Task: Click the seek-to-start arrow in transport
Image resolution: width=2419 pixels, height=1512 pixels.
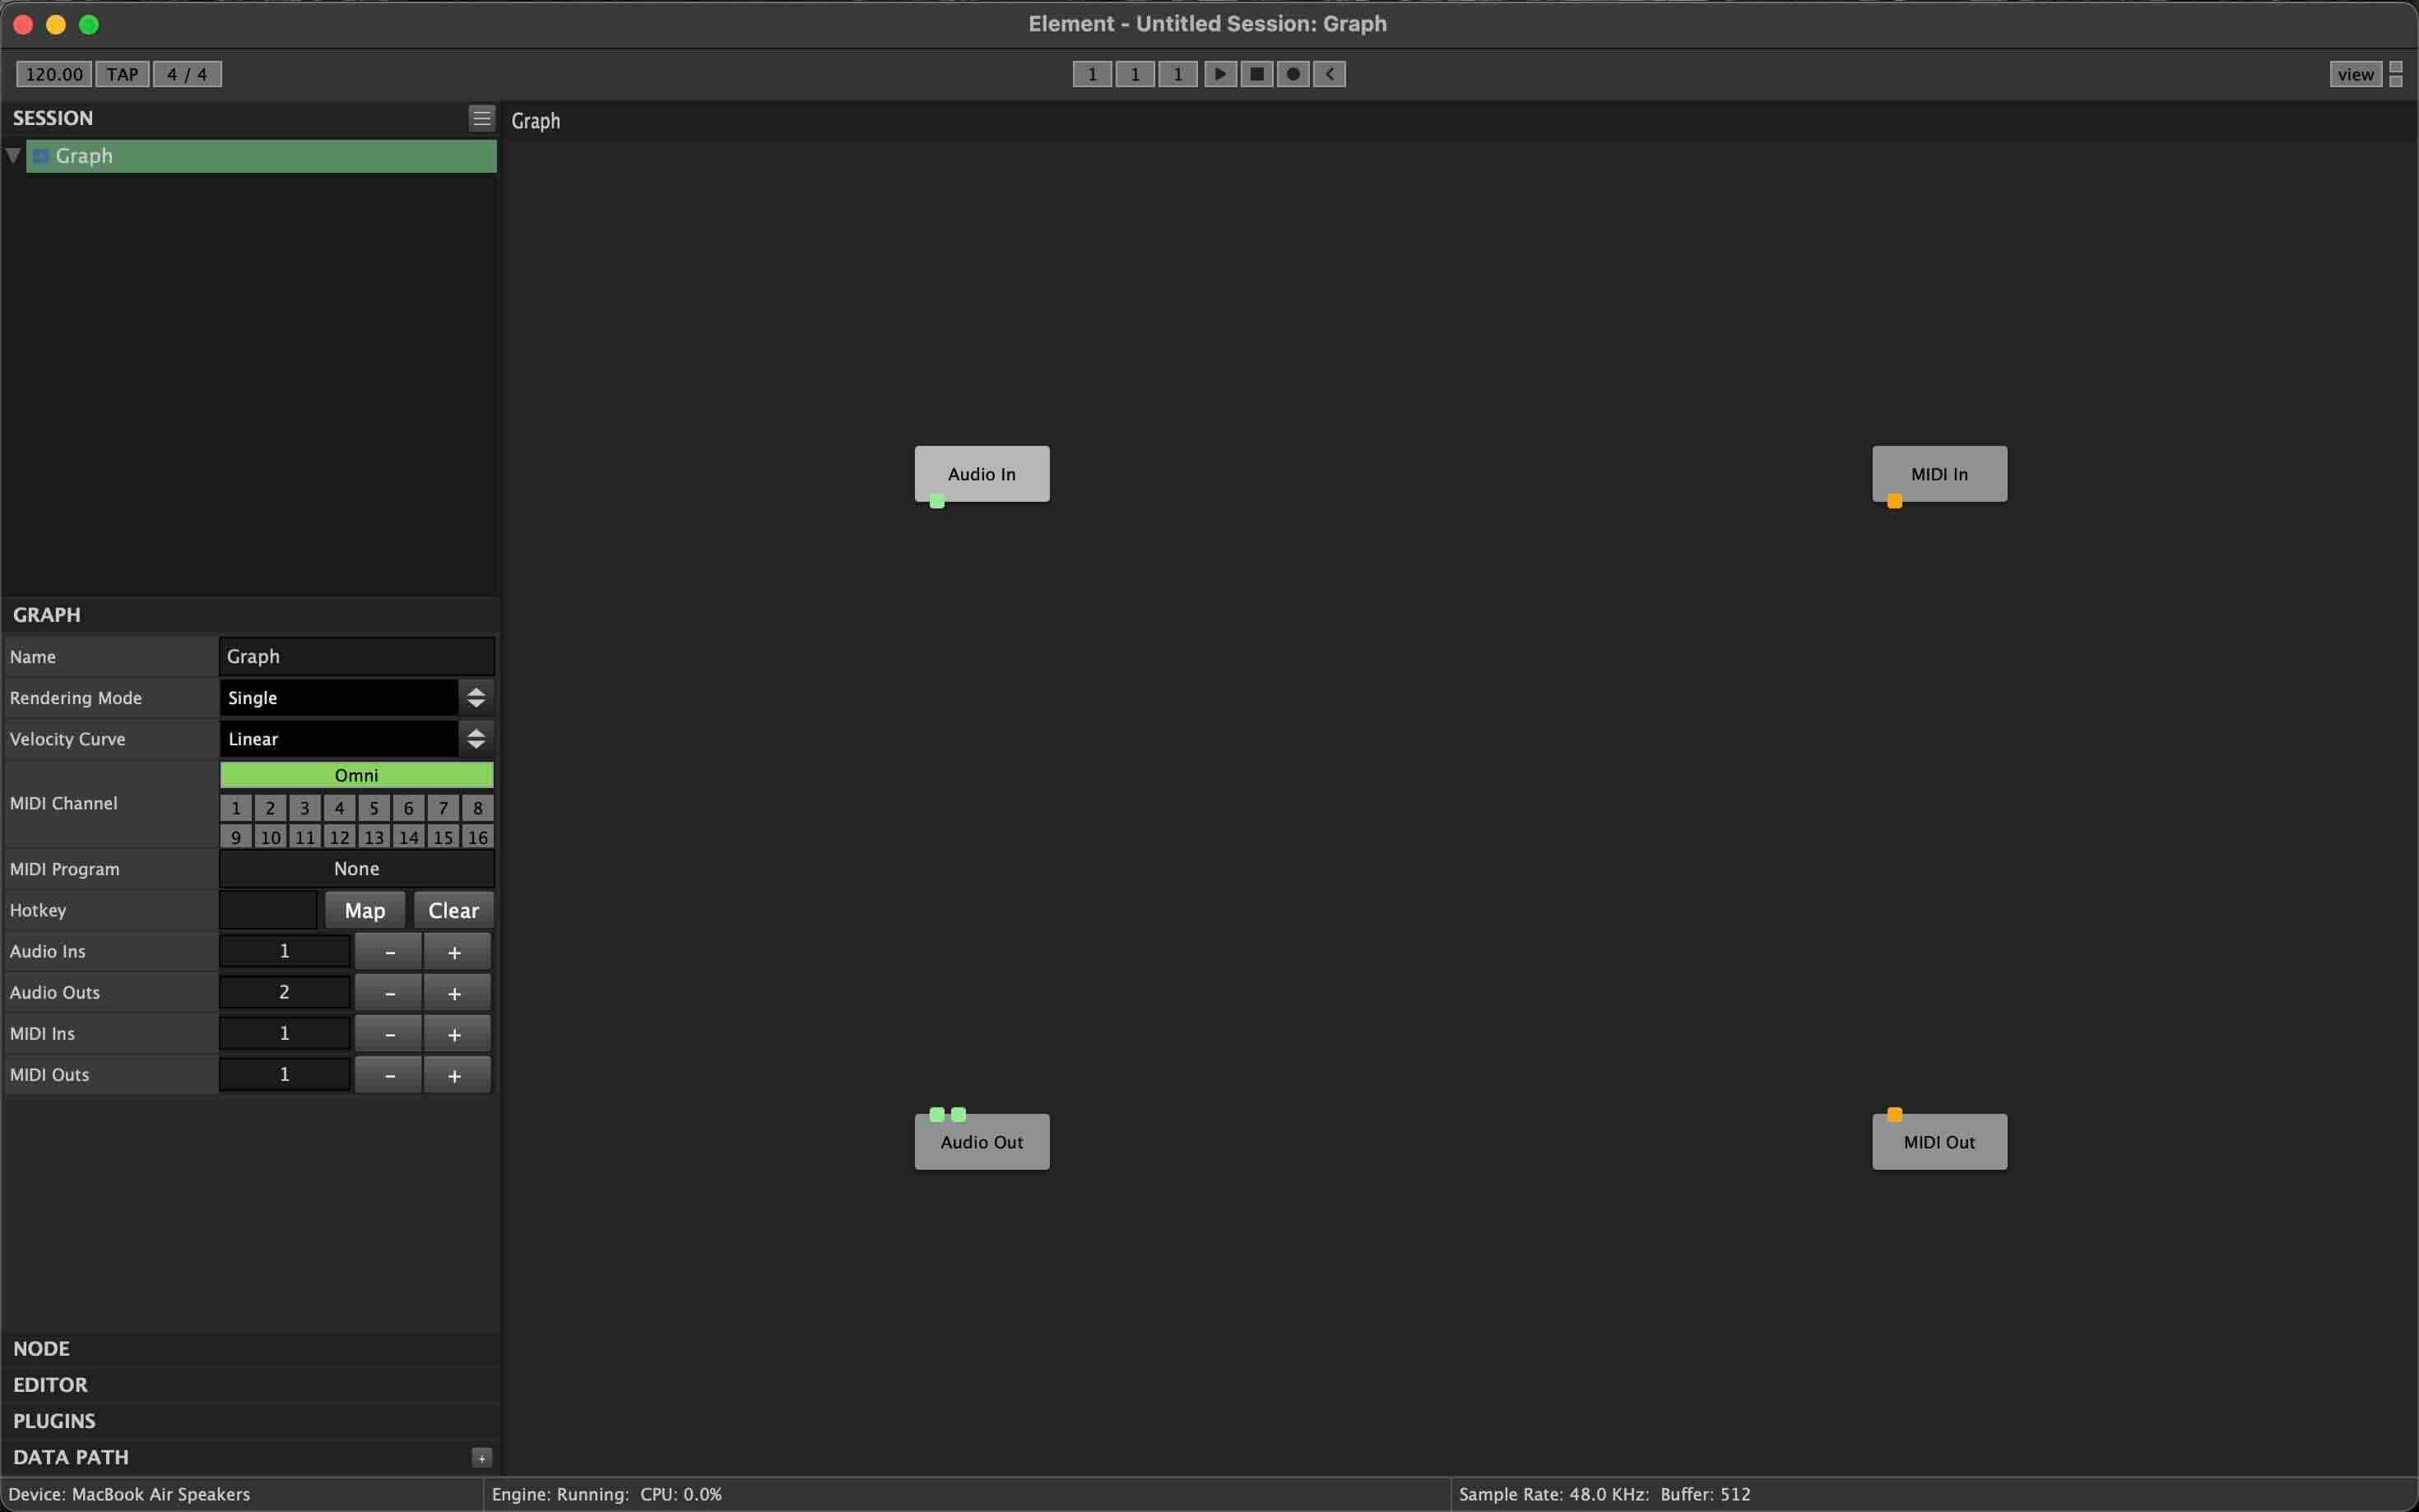Action: tap(1329, 74)
